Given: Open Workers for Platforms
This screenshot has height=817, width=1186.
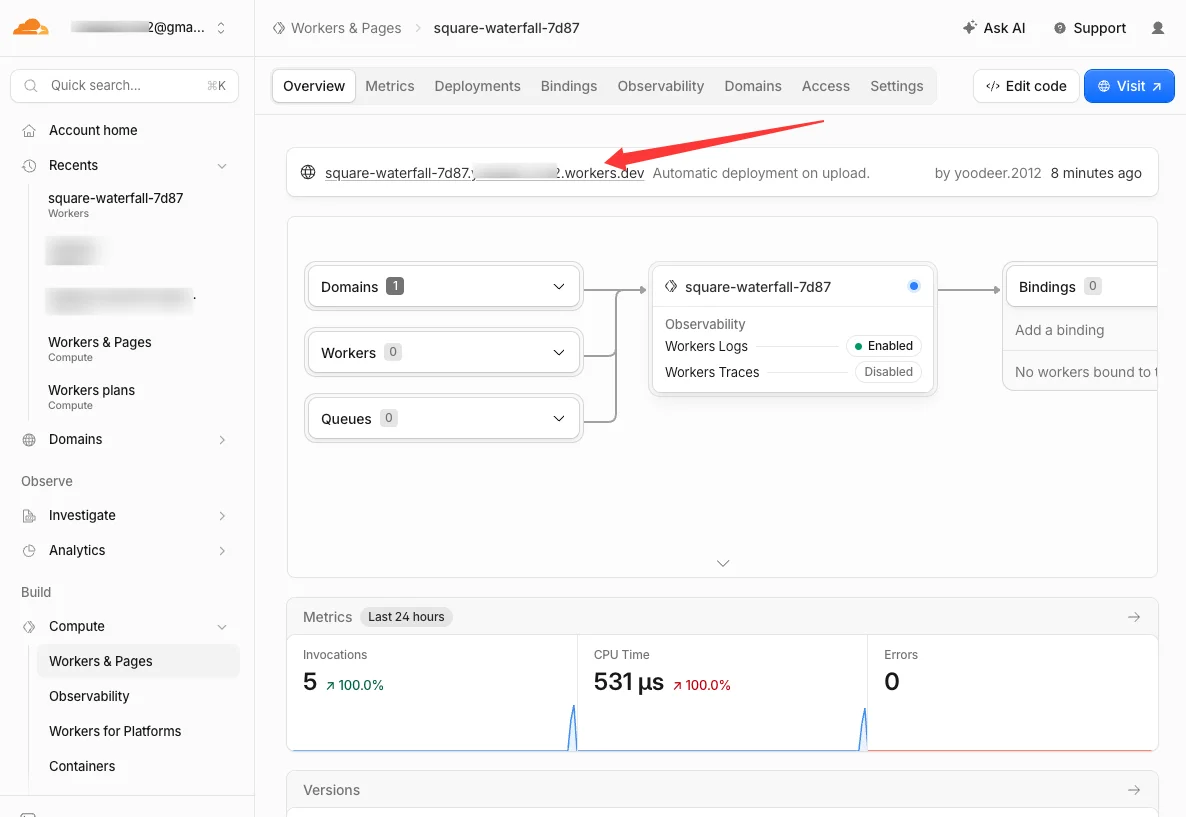Looking at the screenshot, I should click(115, 731).
